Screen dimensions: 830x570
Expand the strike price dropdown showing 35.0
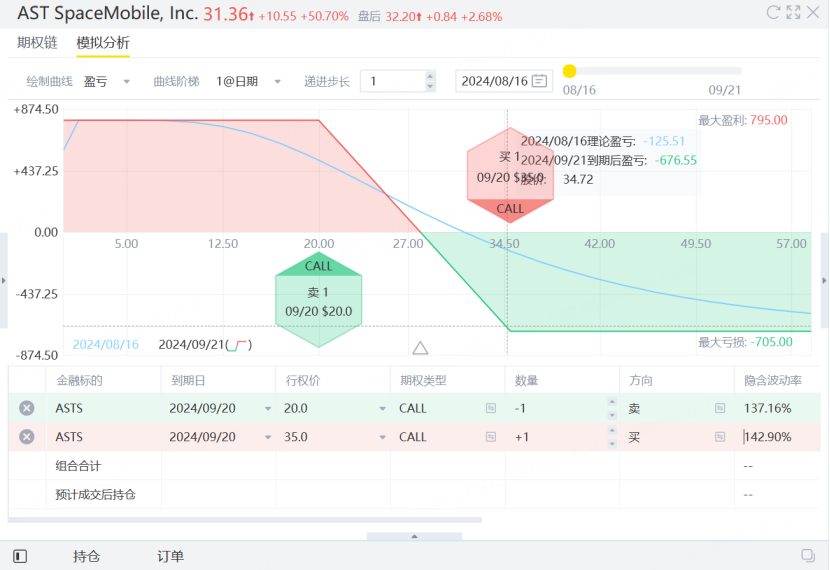(x=382, y=437)
